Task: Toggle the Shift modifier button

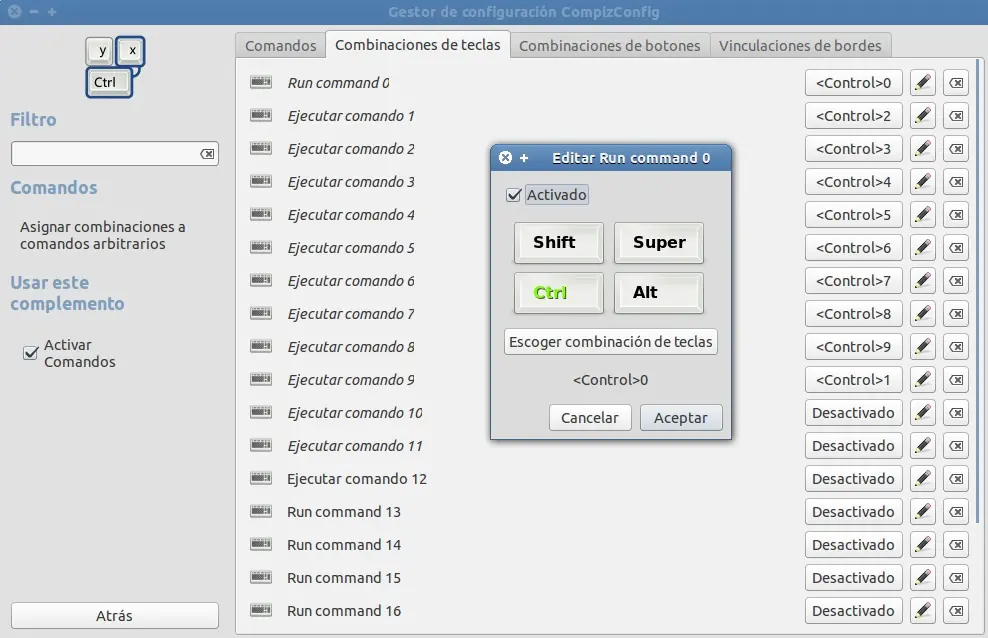Action: click(x=558, y=242)
